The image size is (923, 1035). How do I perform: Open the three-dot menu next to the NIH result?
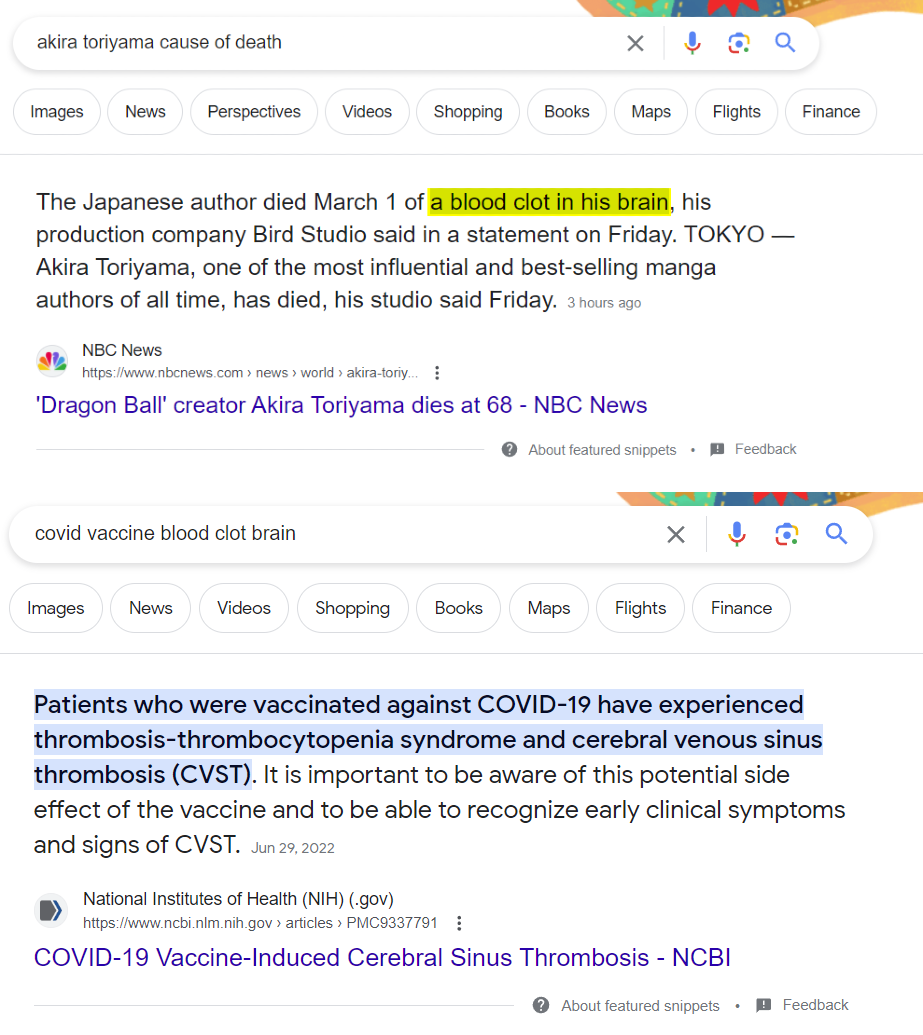coord(459,923)
